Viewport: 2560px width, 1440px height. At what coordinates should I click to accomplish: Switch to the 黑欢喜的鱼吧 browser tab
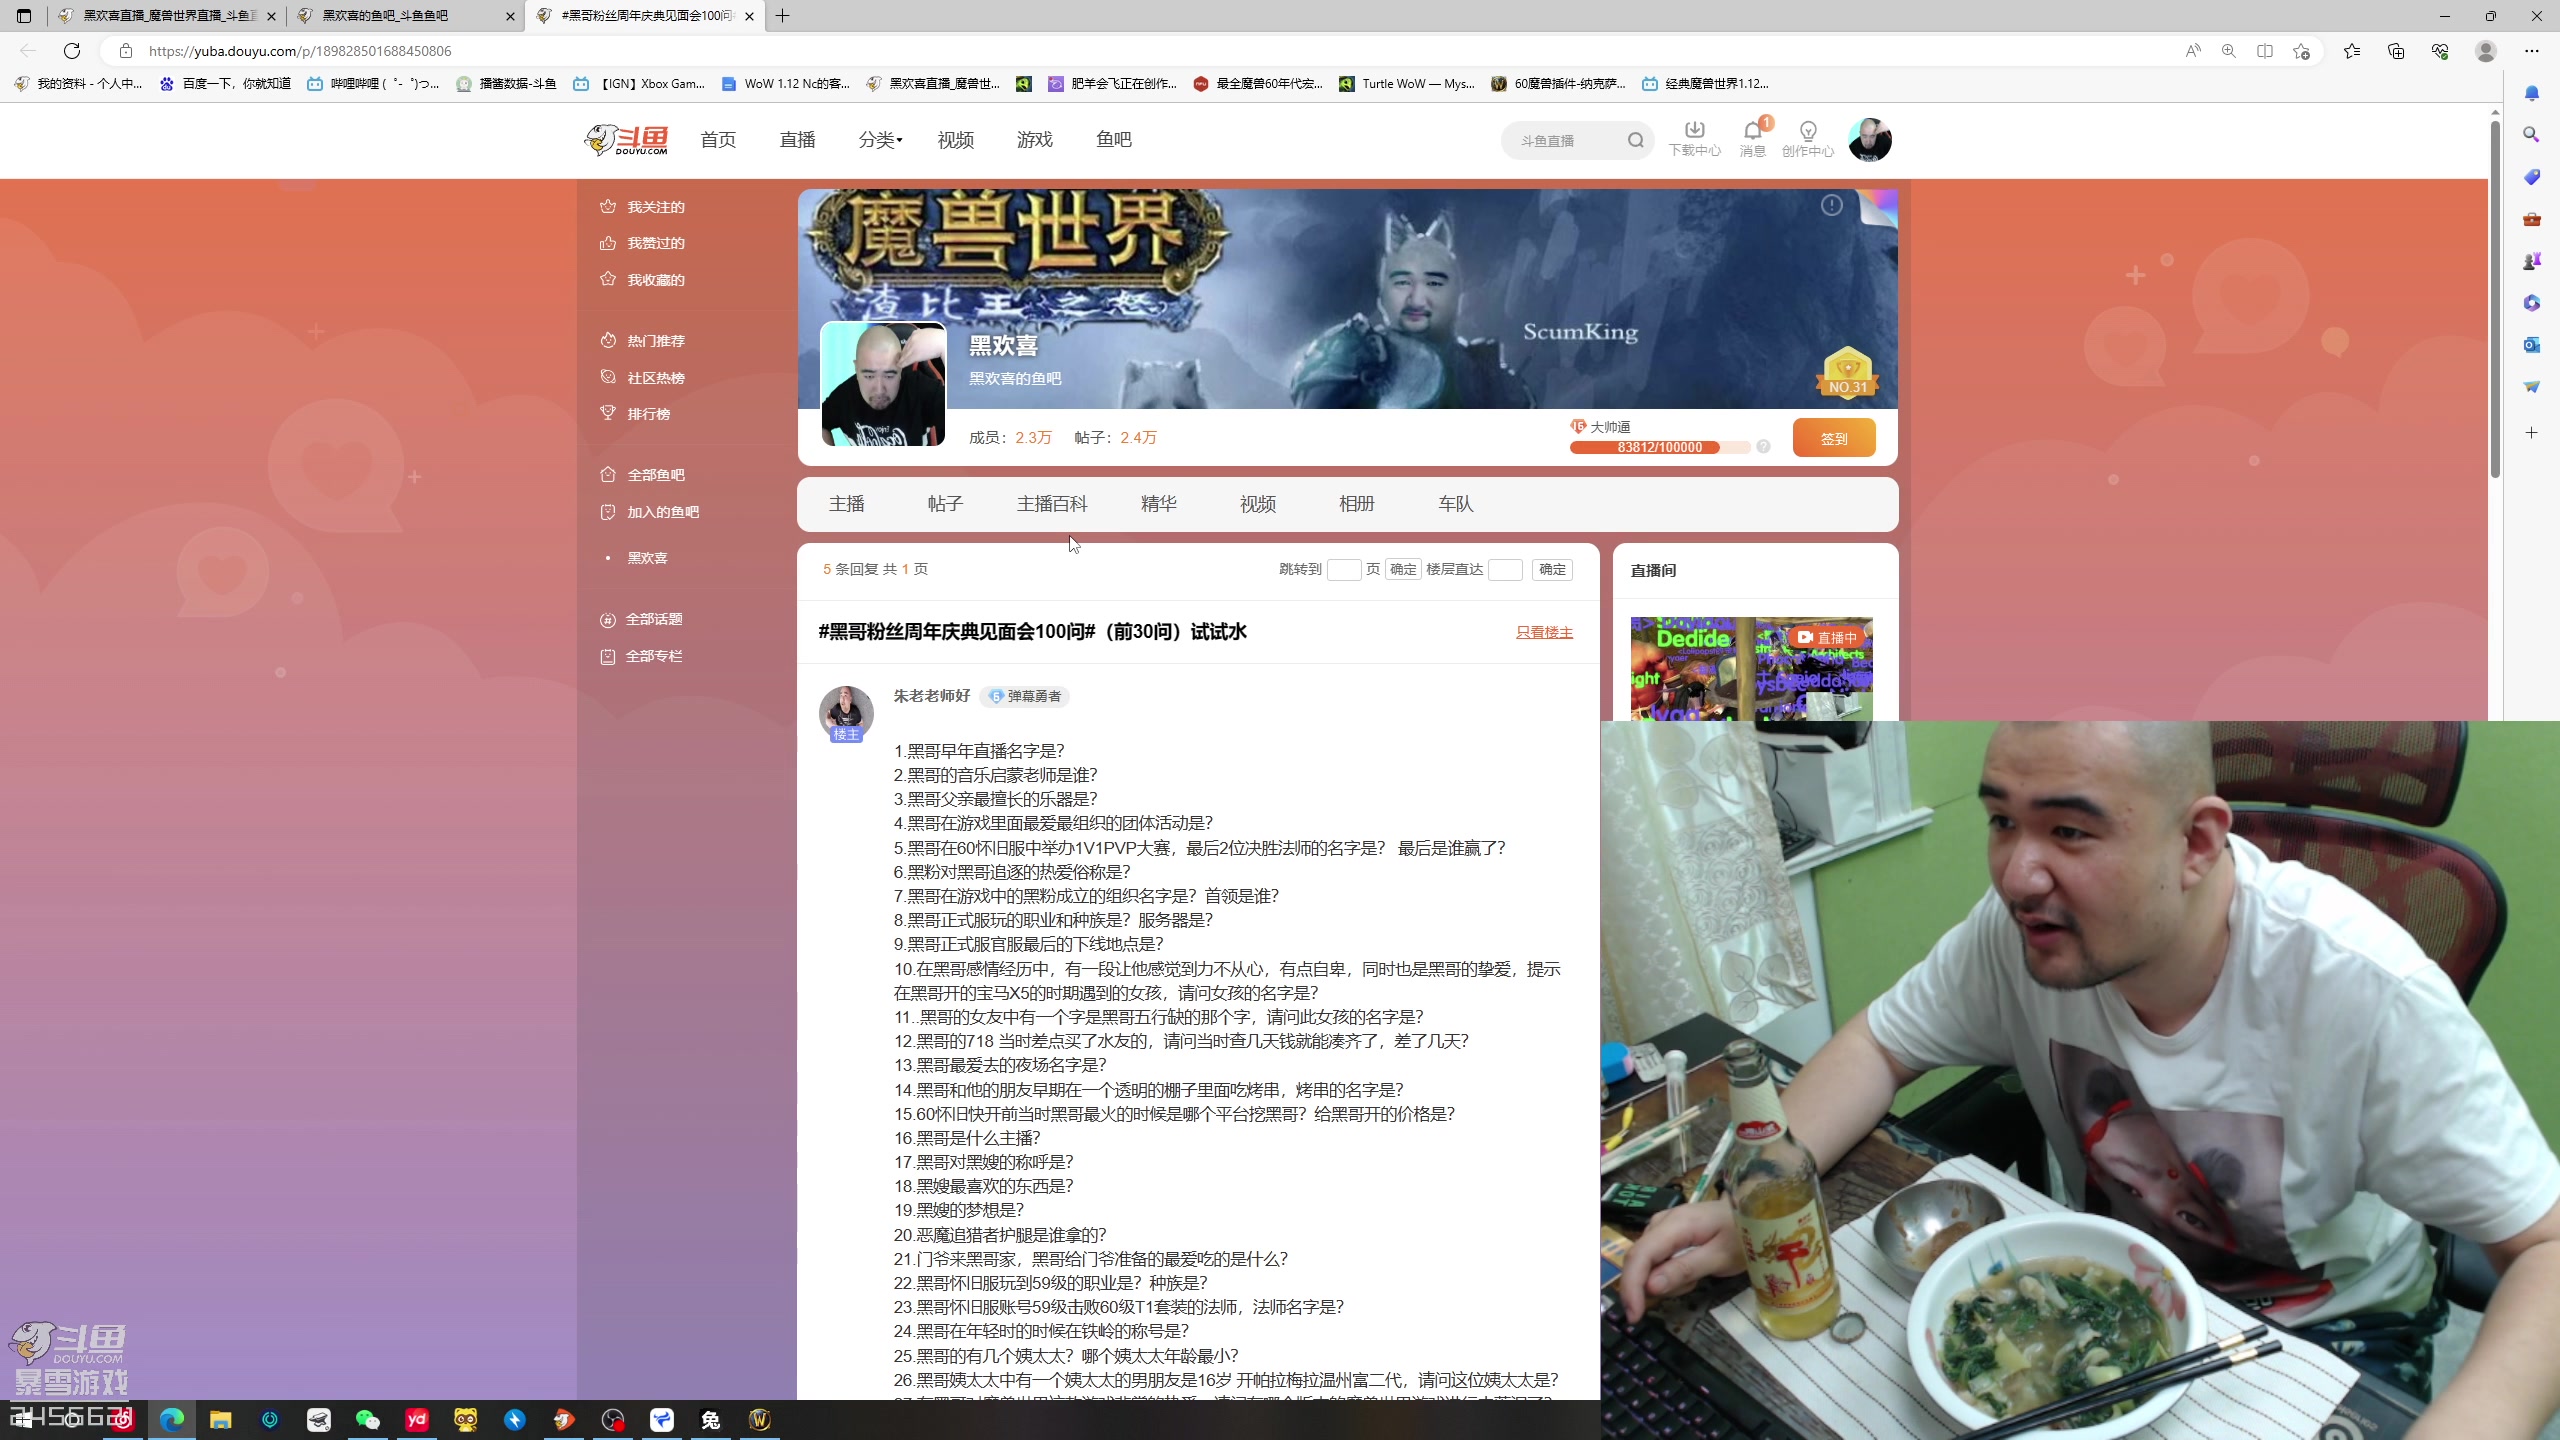coord(405,16)
